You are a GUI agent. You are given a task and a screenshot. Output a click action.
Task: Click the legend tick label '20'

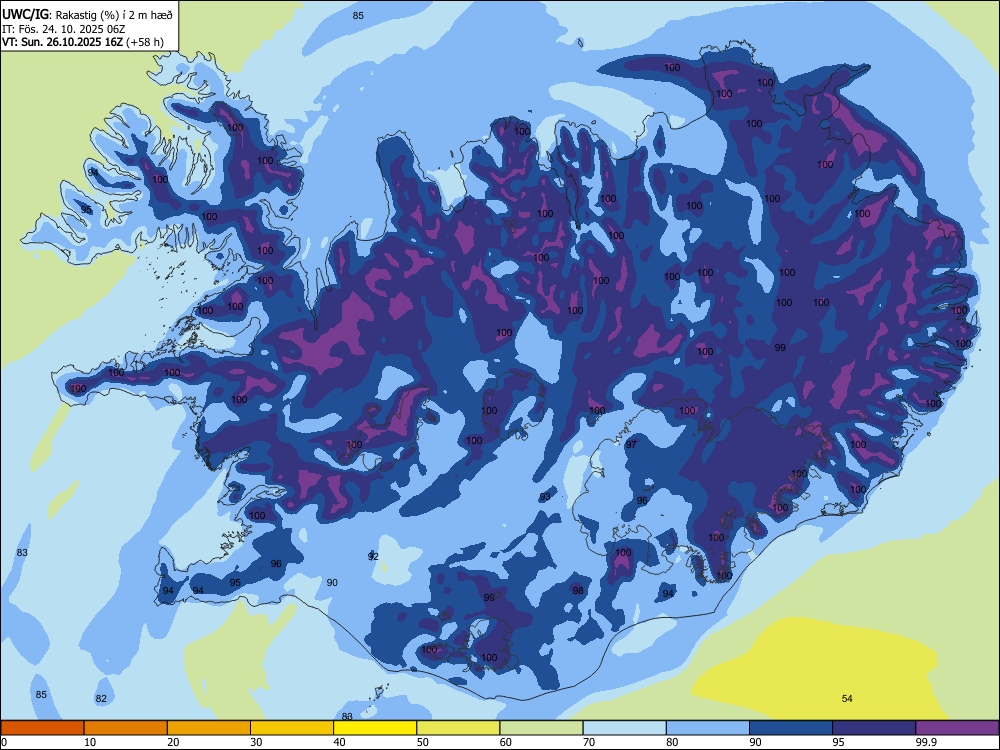[x=173, y=742]
